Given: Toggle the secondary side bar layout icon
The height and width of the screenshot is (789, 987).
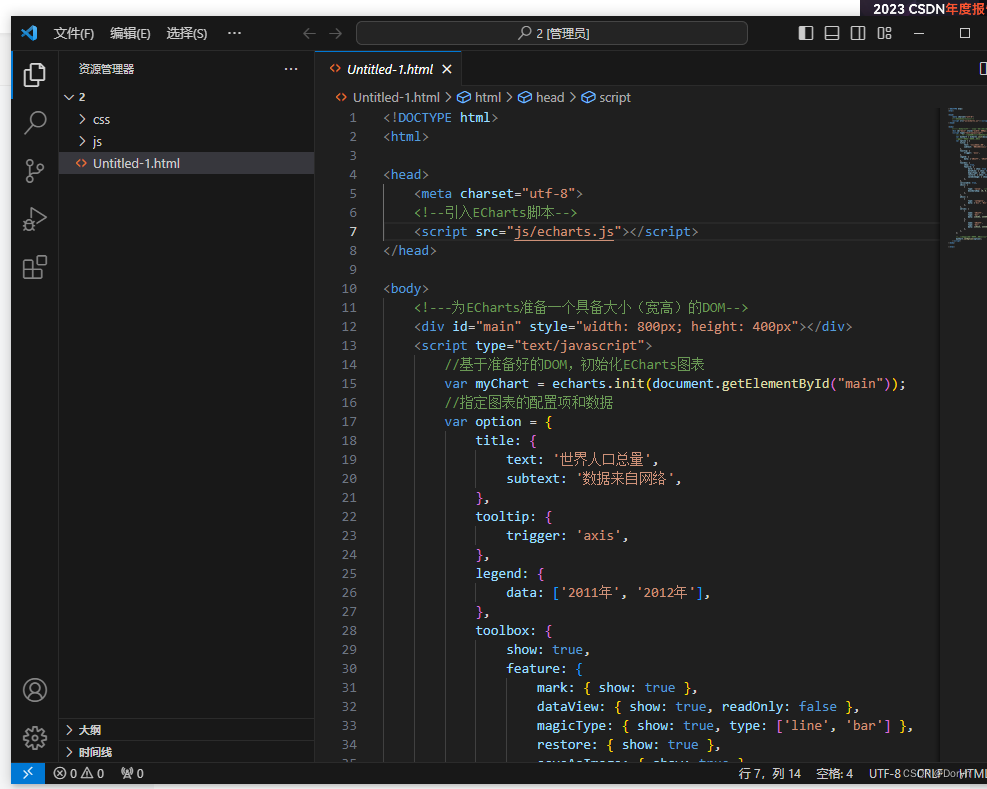Looking at the screenshot, I should click(858, 33).
